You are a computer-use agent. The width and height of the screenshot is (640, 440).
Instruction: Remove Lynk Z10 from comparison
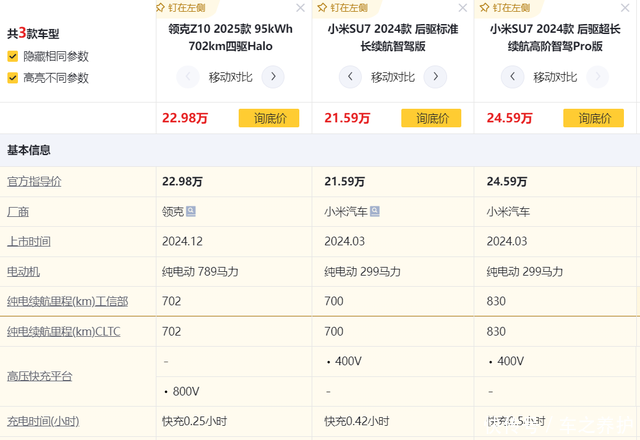coord(301,8)
